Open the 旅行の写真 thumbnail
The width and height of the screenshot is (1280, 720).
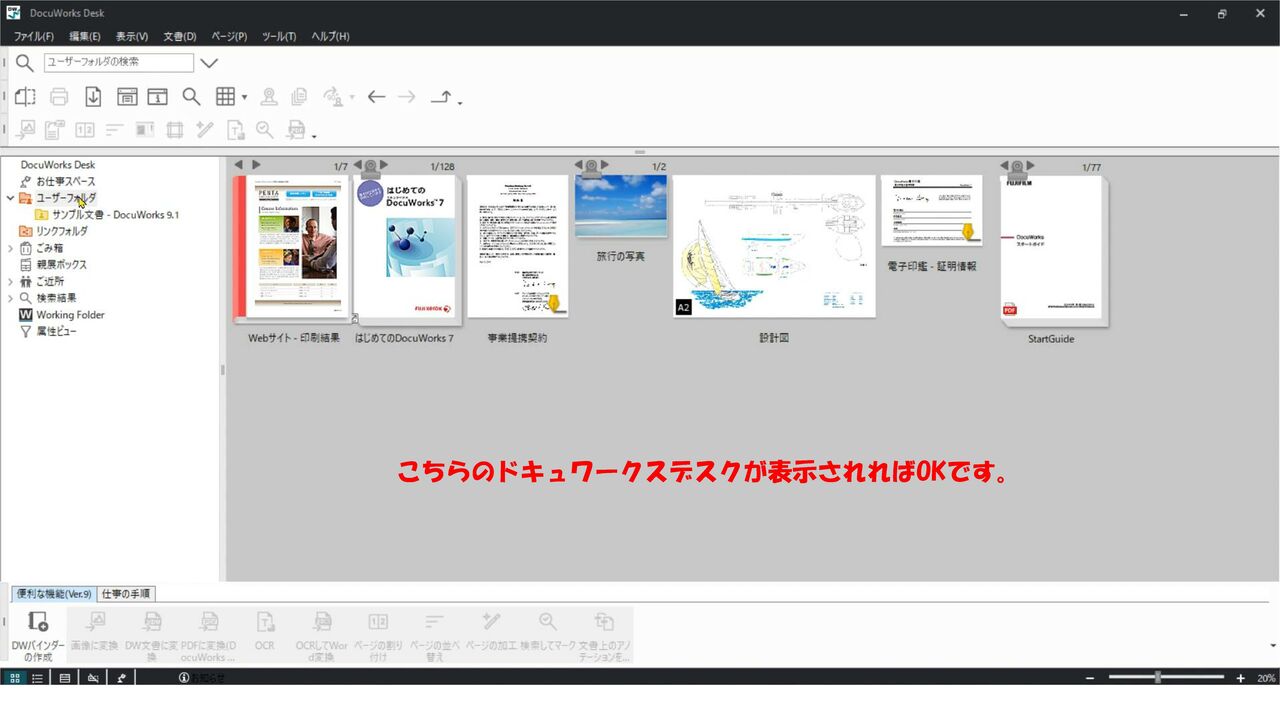621,203
